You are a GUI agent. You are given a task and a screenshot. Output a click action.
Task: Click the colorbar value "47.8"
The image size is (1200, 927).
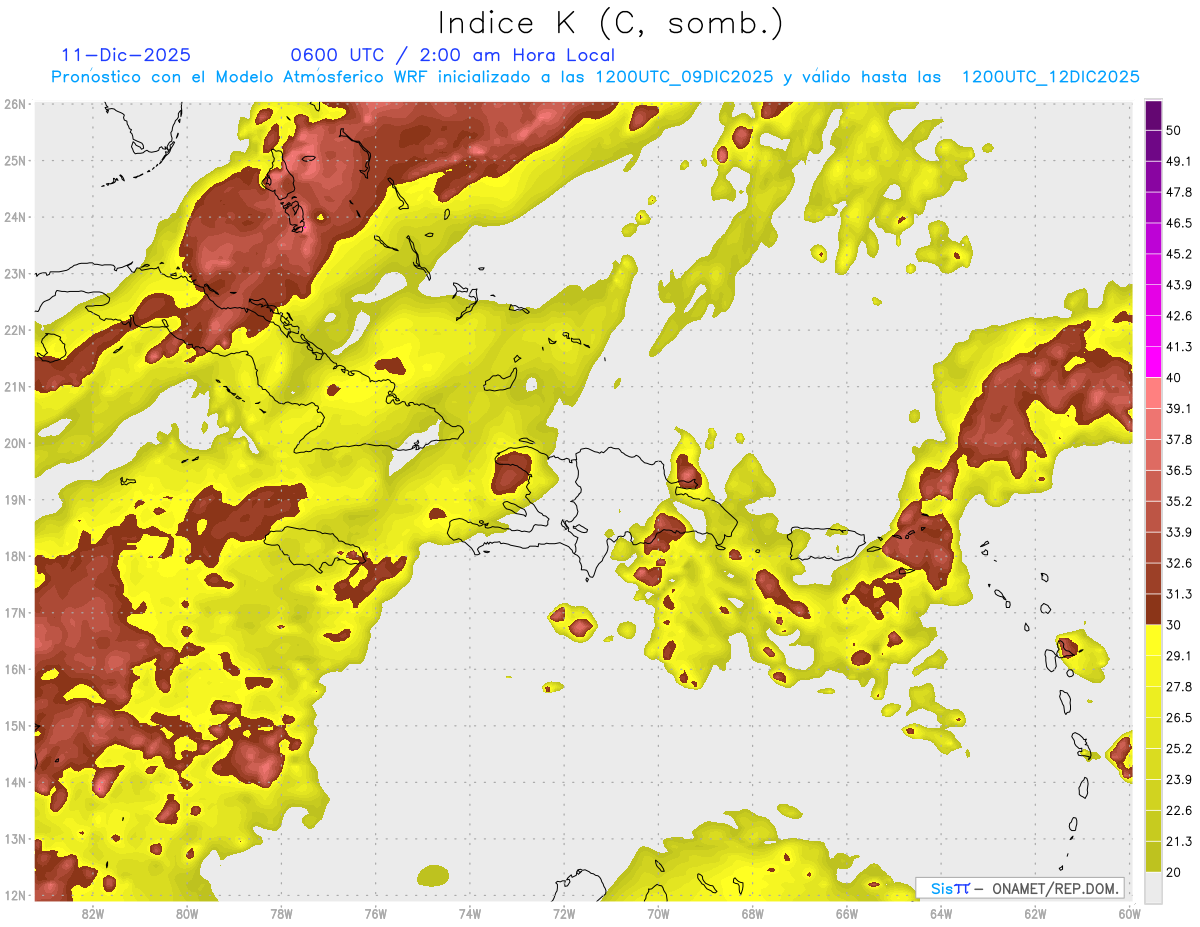[x=1179, y=192]
